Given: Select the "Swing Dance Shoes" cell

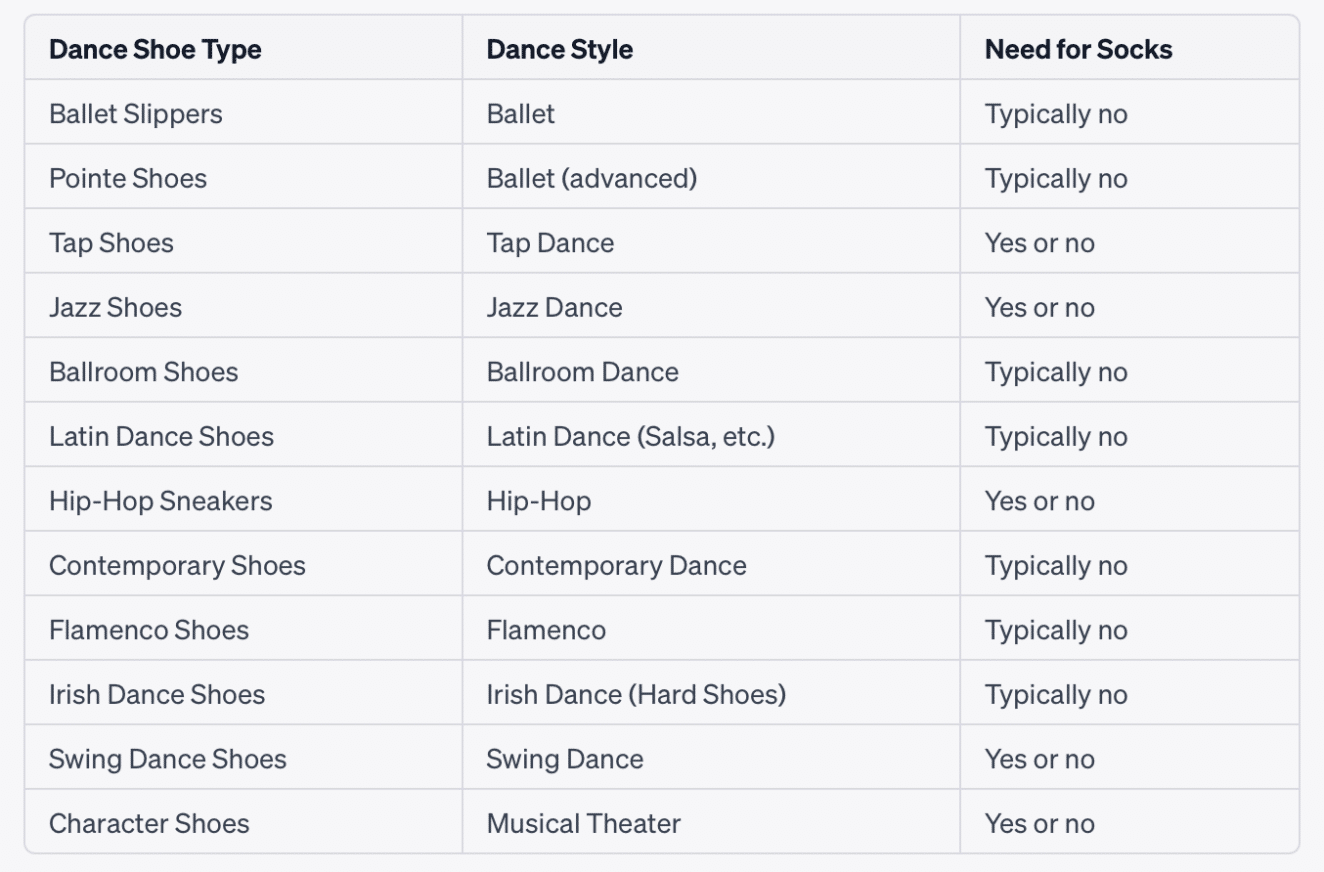Looking at the screenshot, I should 168,759.
